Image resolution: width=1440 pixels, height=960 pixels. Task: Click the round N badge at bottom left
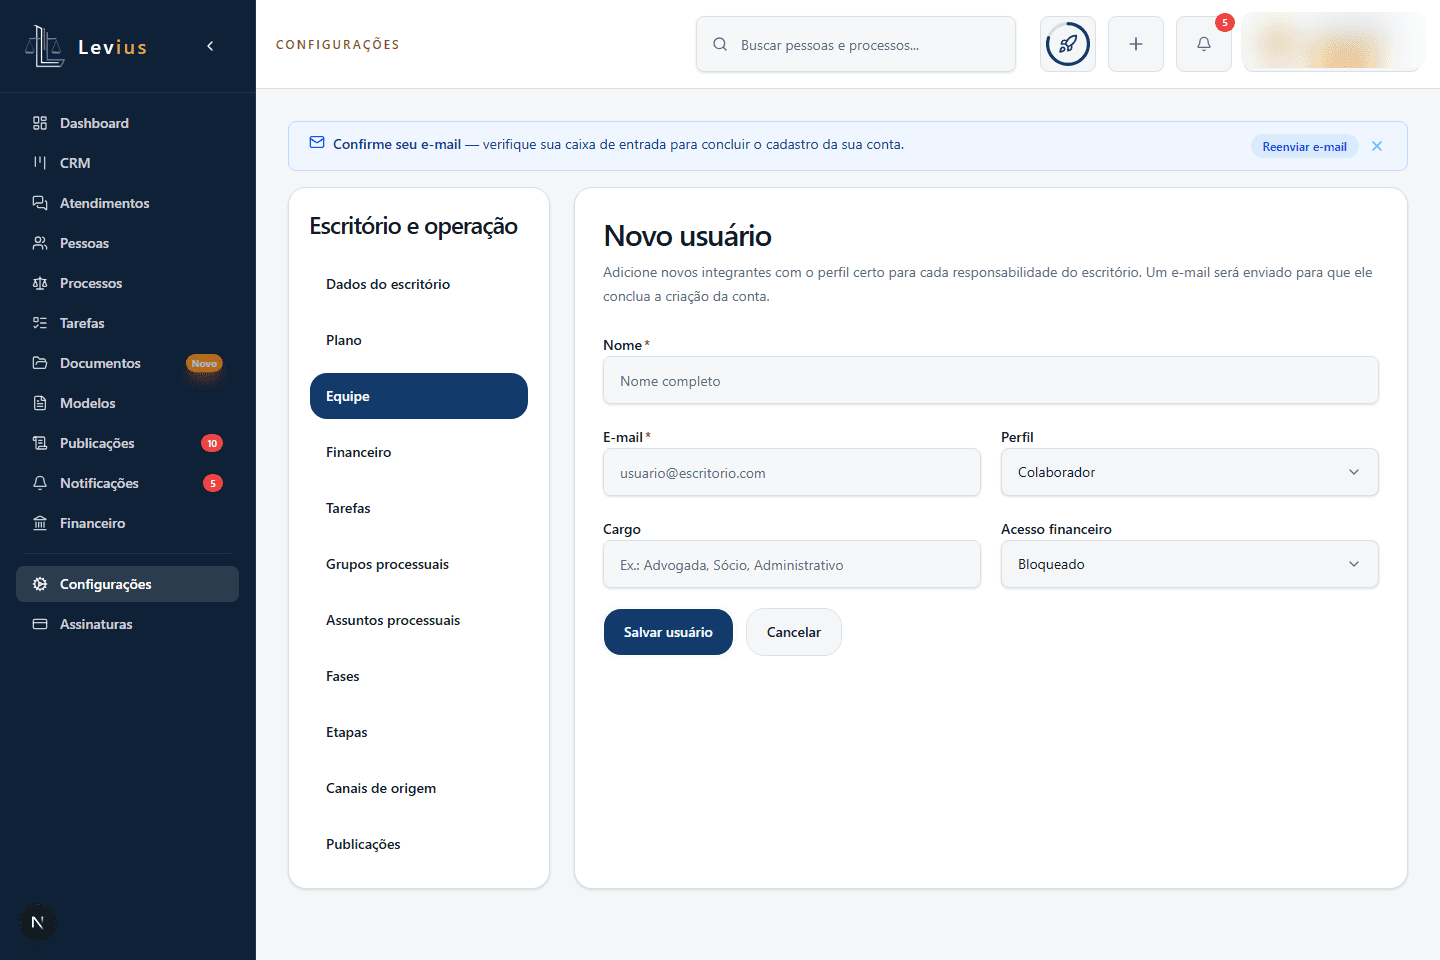pos(37,922)
